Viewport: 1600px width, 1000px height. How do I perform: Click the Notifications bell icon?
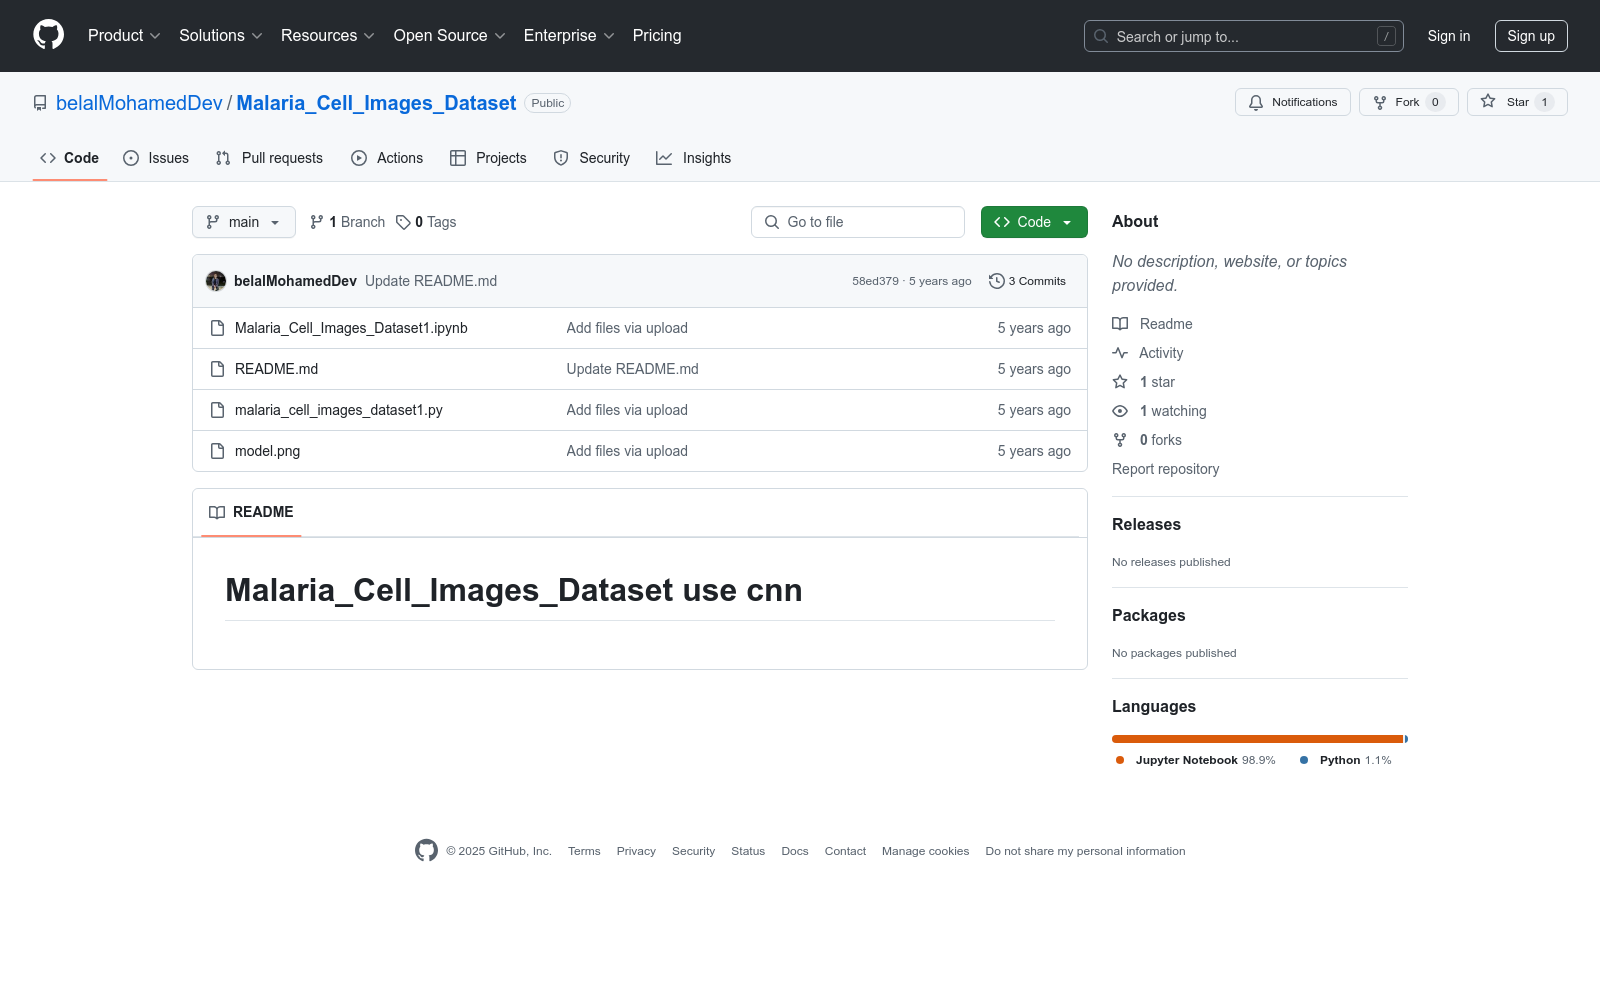1256,102
